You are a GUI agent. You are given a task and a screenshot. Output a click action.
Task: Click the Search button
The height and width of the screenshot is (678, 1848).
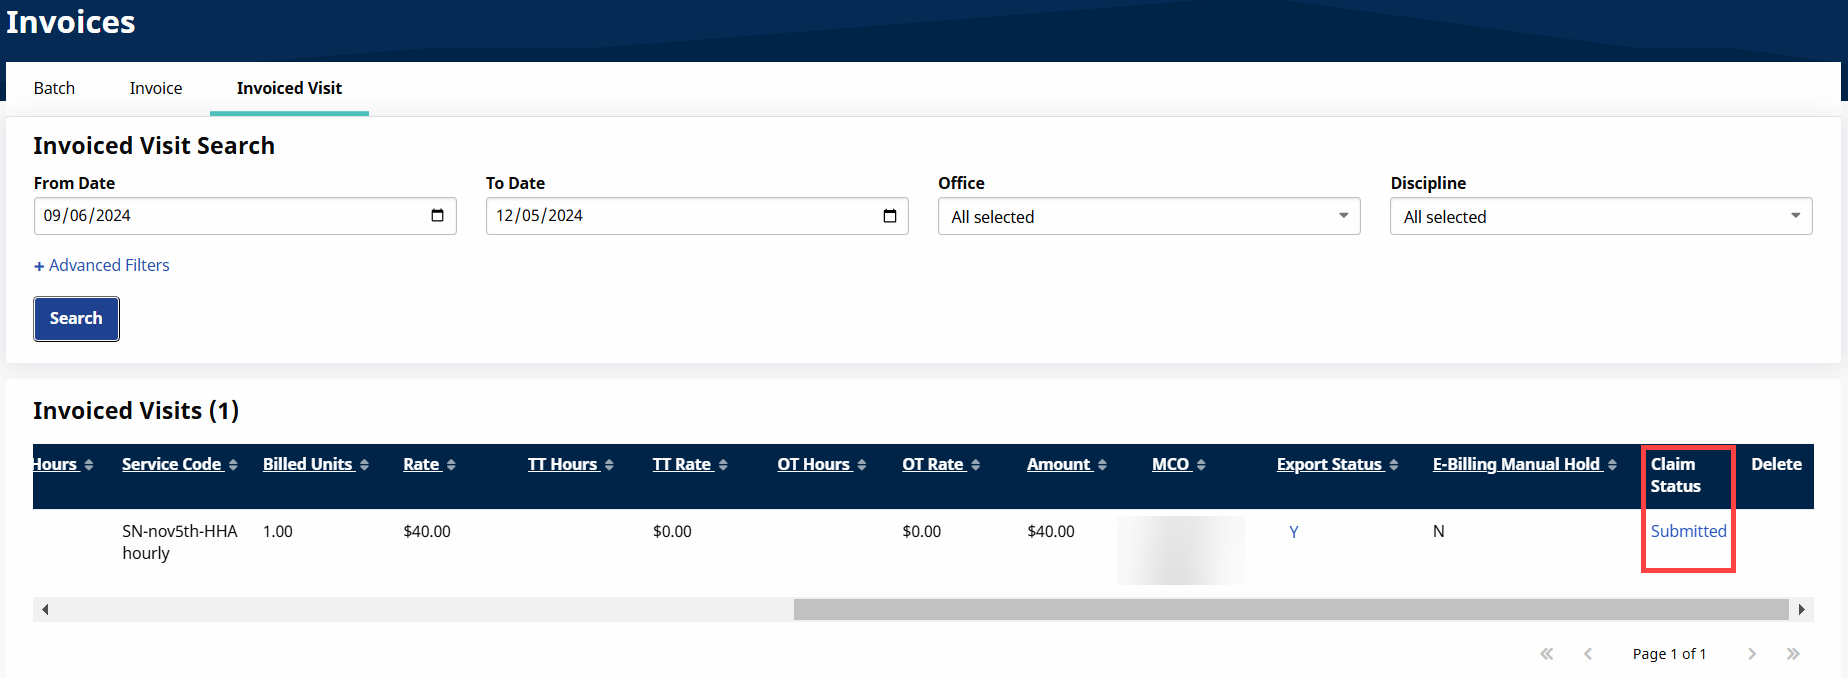coord(76,318)
